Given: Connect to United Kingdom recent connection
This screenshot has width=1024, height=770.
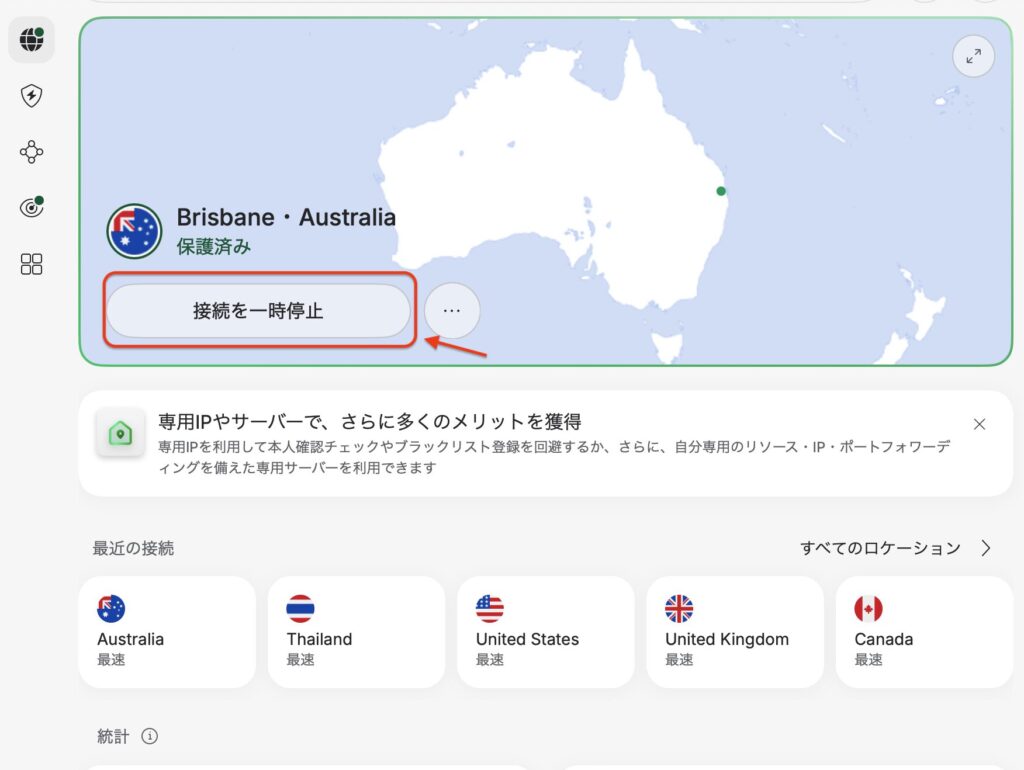Looking at the screenshot, I should 735,632.
